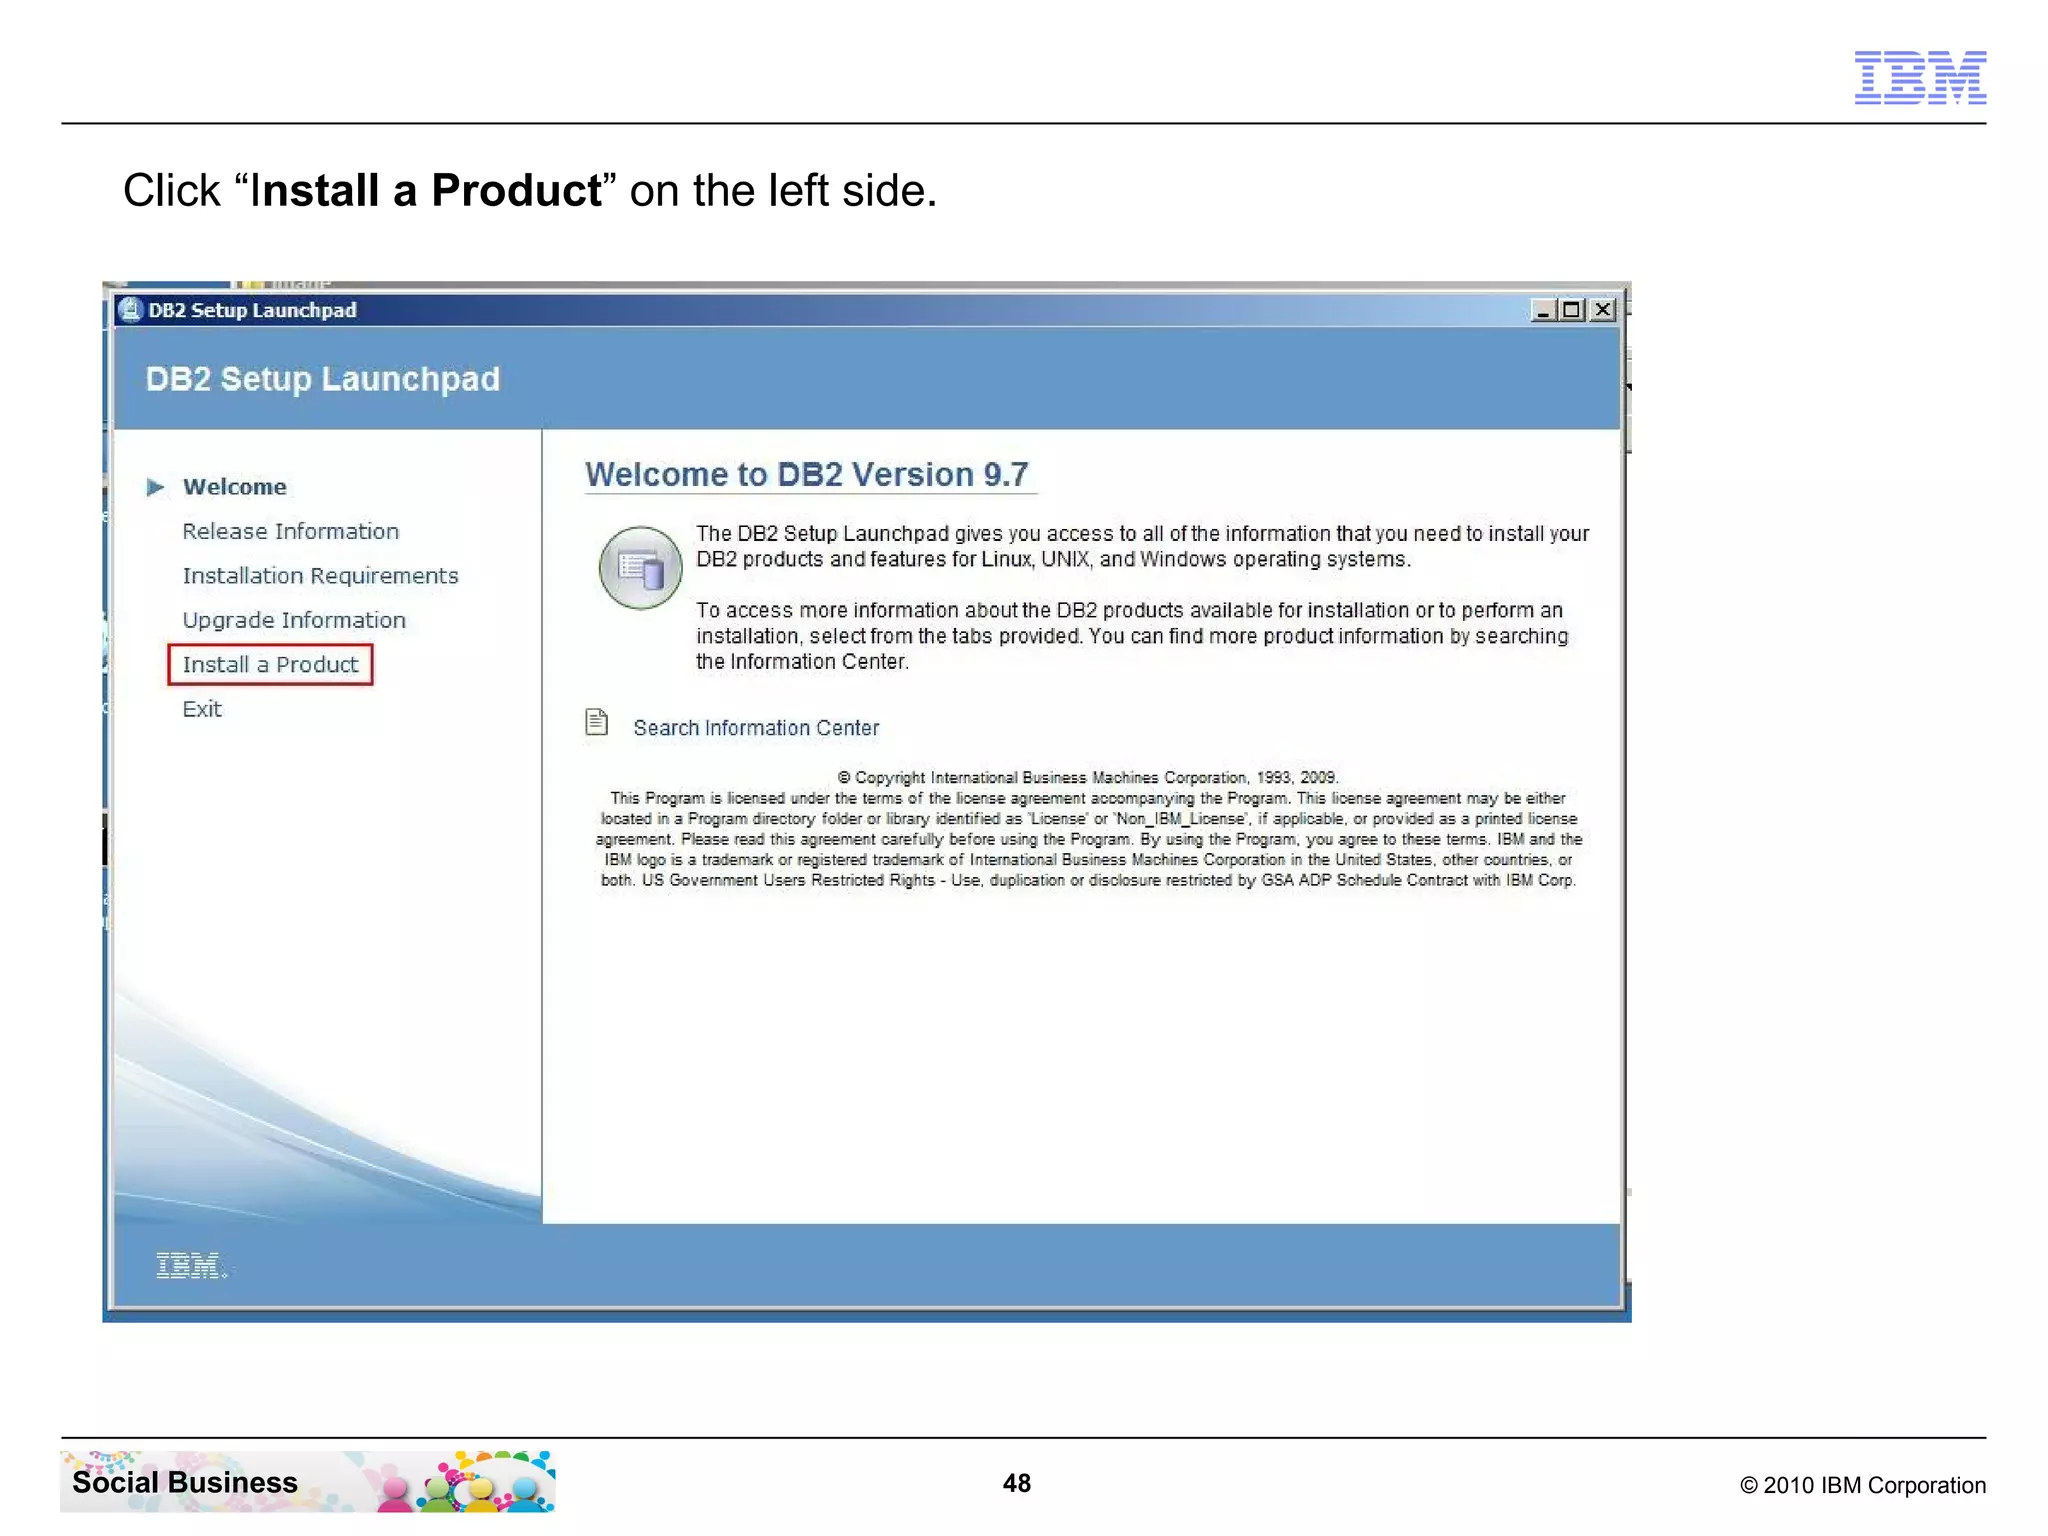
Task: Click the DB2 Setup Launchpad title bar icon
Action: [x=130, y=310]
